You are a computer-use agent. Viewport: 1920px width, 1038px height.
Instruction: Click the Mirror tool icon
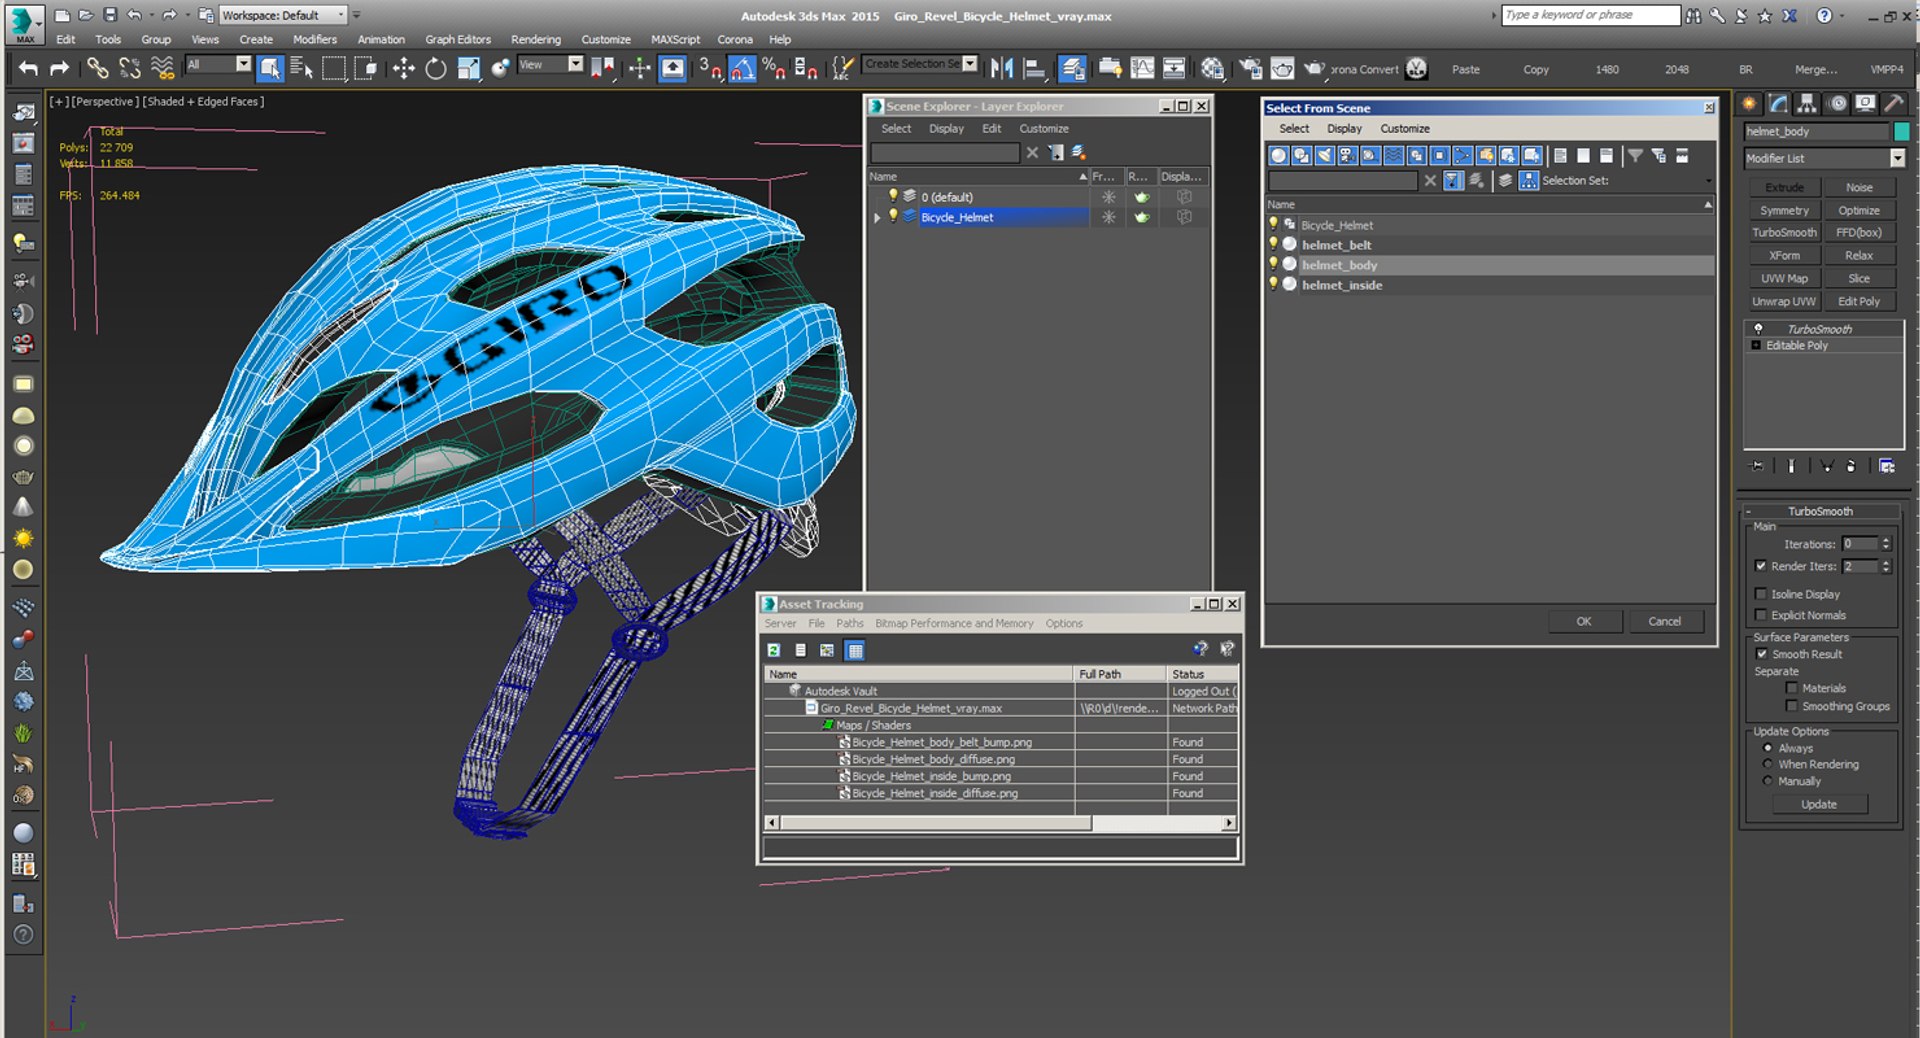click(1002, 68)
